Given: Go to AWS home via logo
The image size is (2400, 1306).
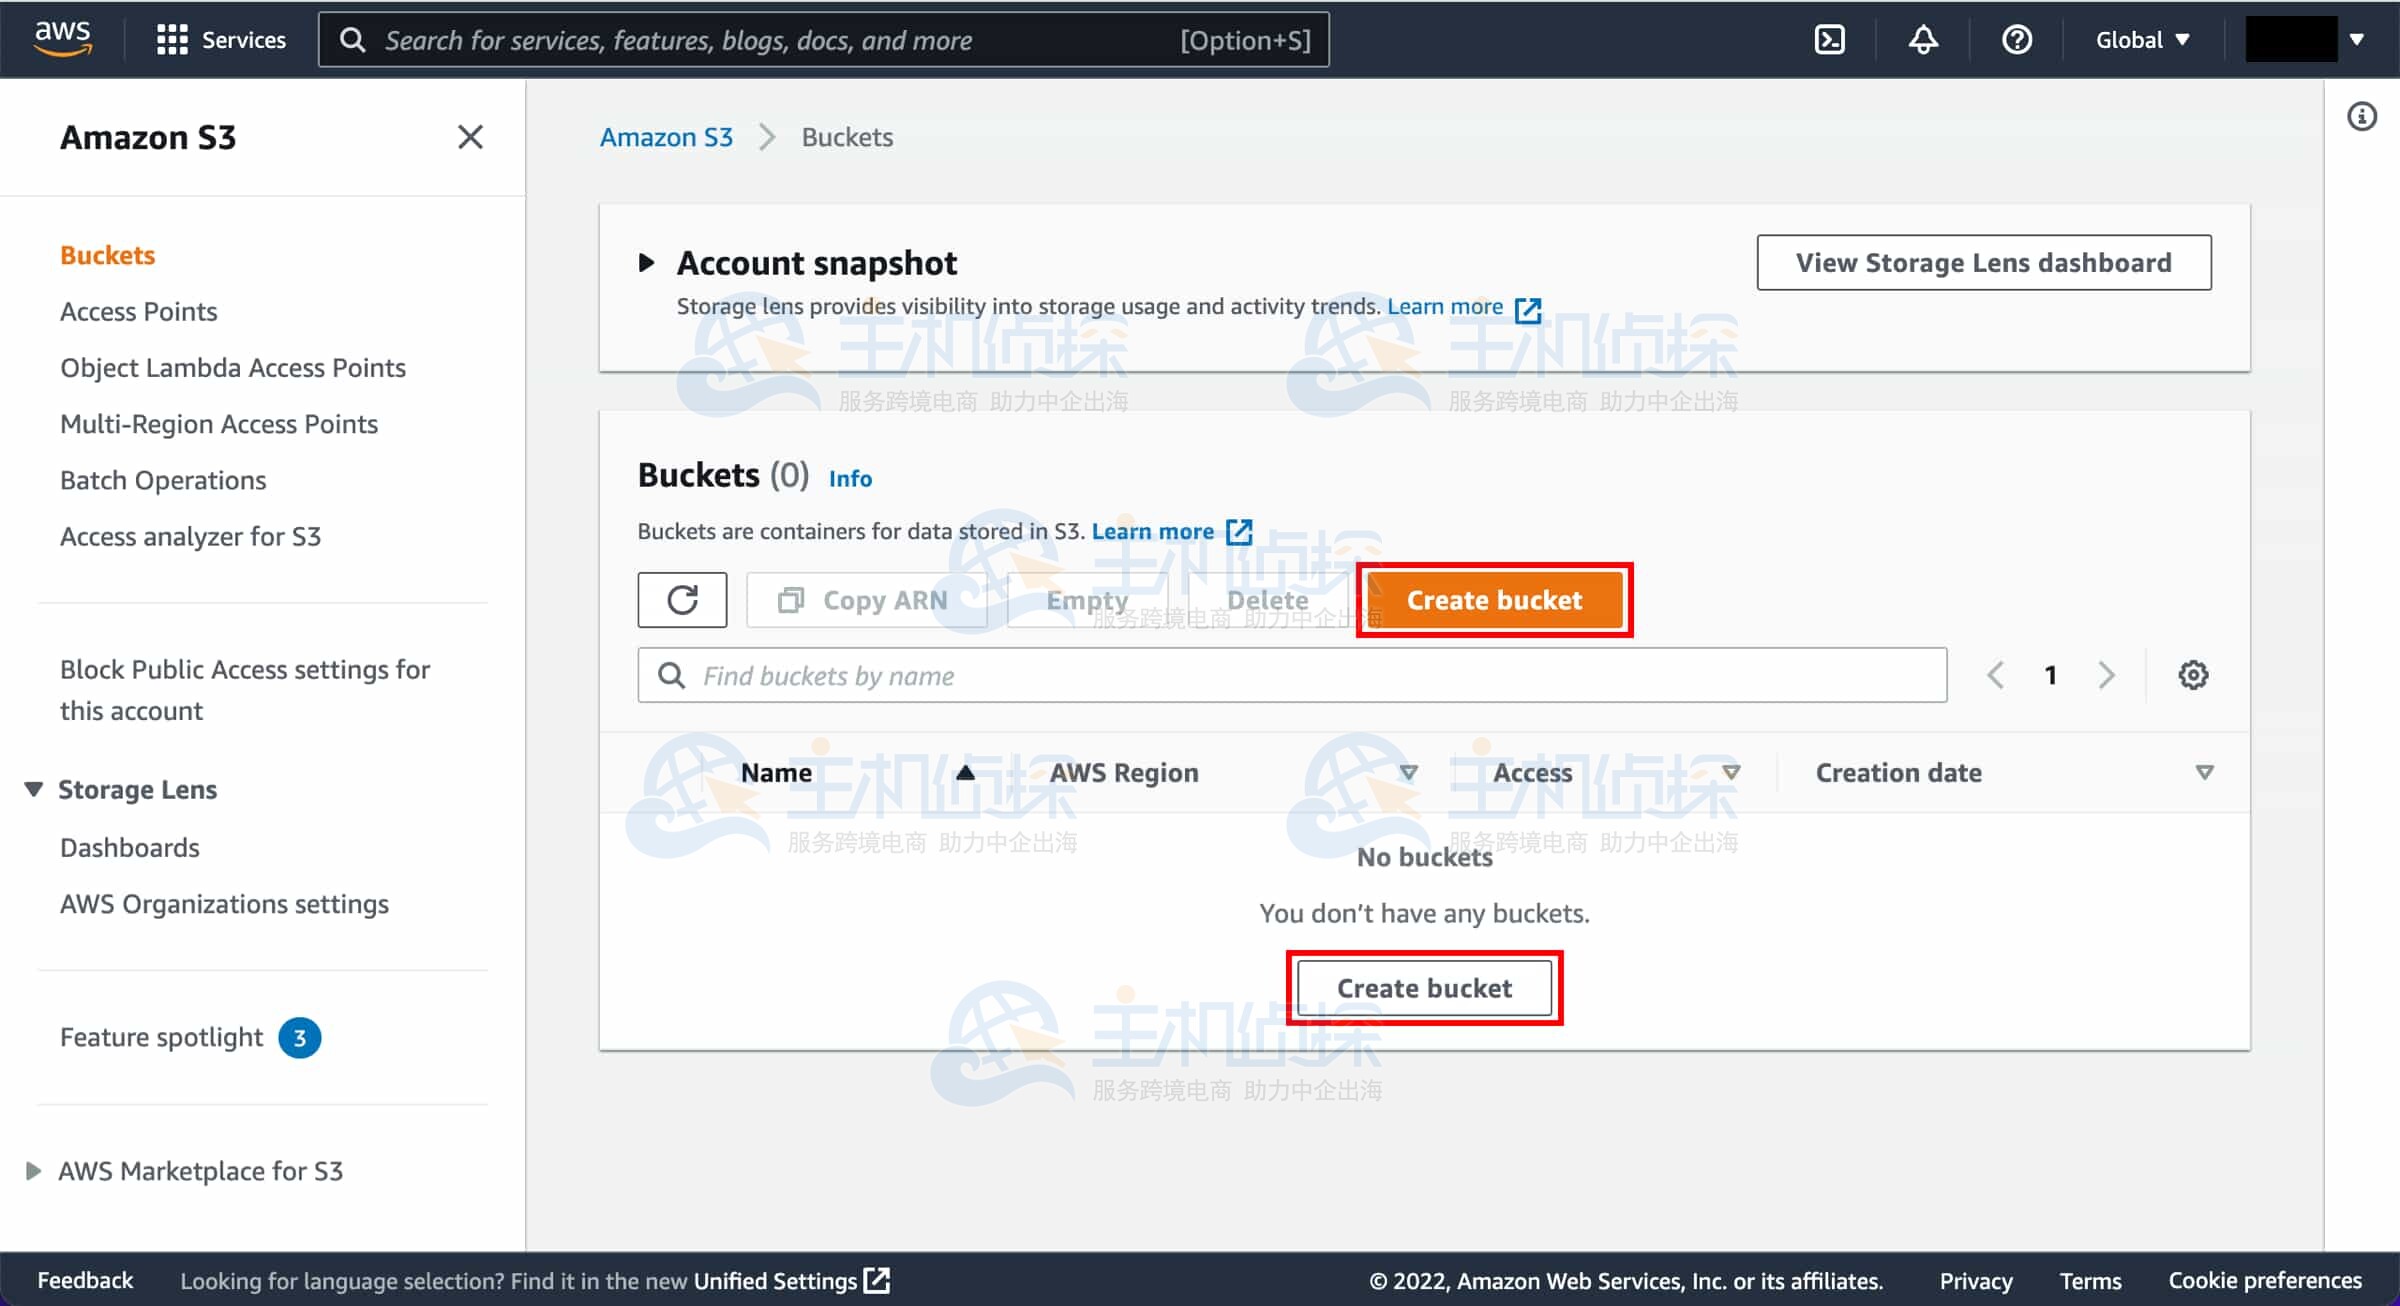Looking at the screenshot, I should click(62, 38).
